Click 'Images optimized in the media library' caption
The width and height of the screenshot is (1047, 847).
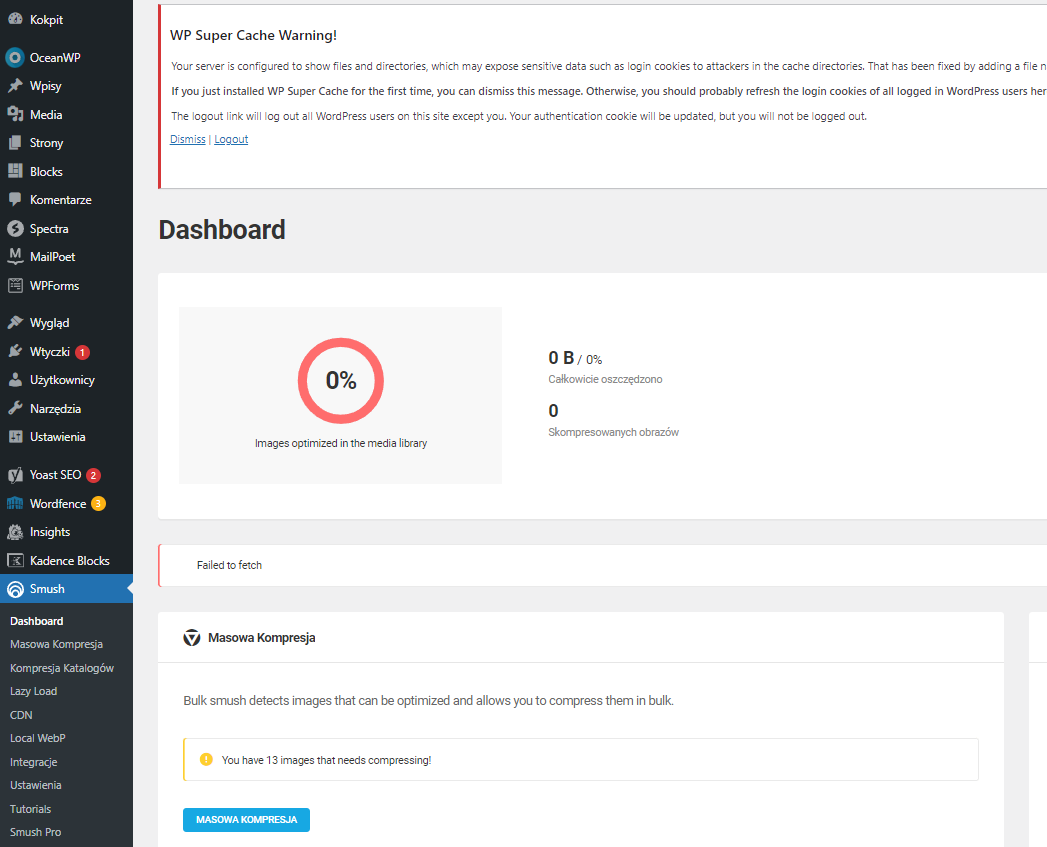(x=341, y=443)
